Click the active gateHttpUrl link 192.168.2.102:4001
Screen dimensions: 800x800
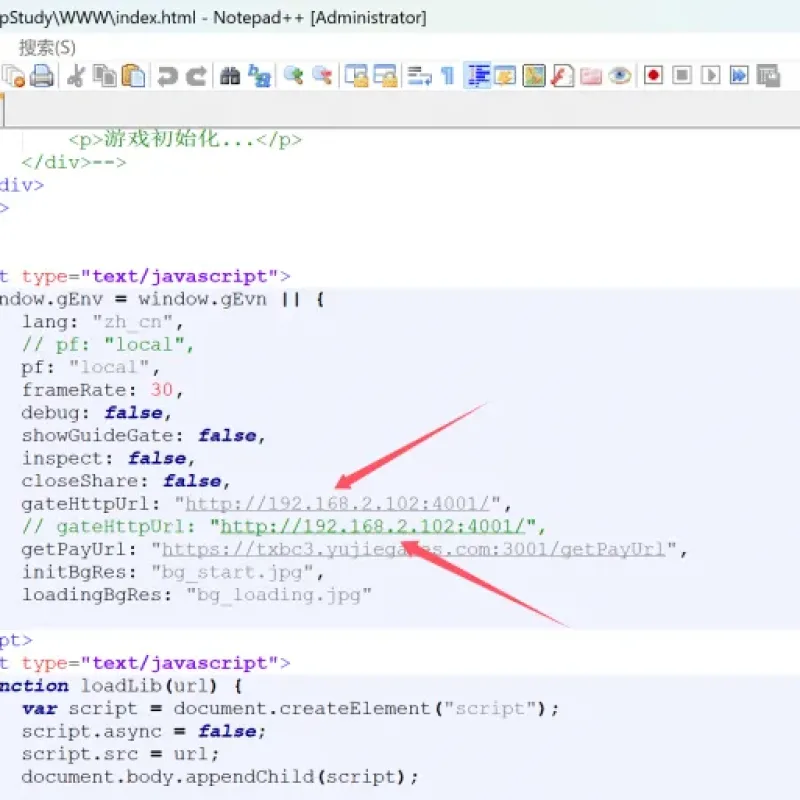[x=337, y=504]
